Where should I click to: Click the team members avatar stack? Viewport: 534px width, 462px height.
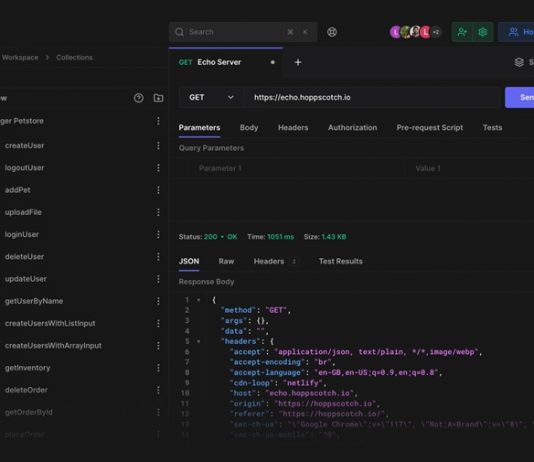[x=415, y=32]
